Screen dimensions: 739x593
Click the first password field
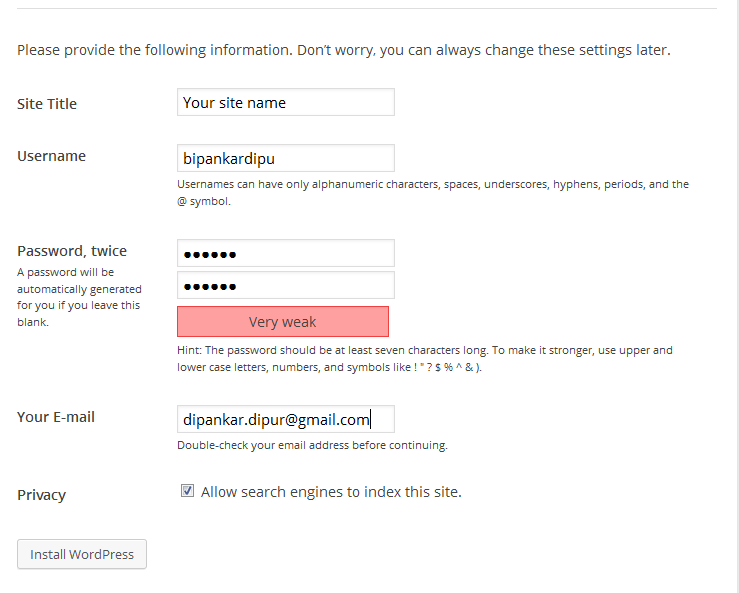point(285,253)
